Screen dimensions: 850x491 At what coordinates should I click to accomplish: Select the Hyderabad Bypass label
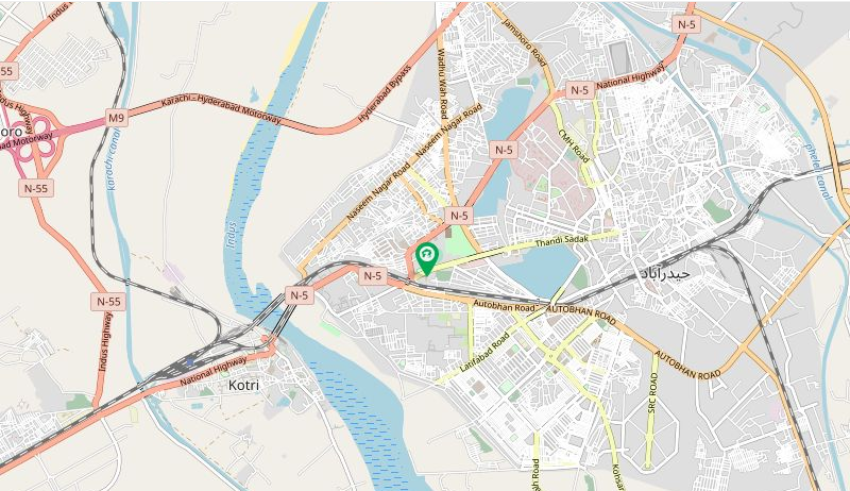[384, 93]
